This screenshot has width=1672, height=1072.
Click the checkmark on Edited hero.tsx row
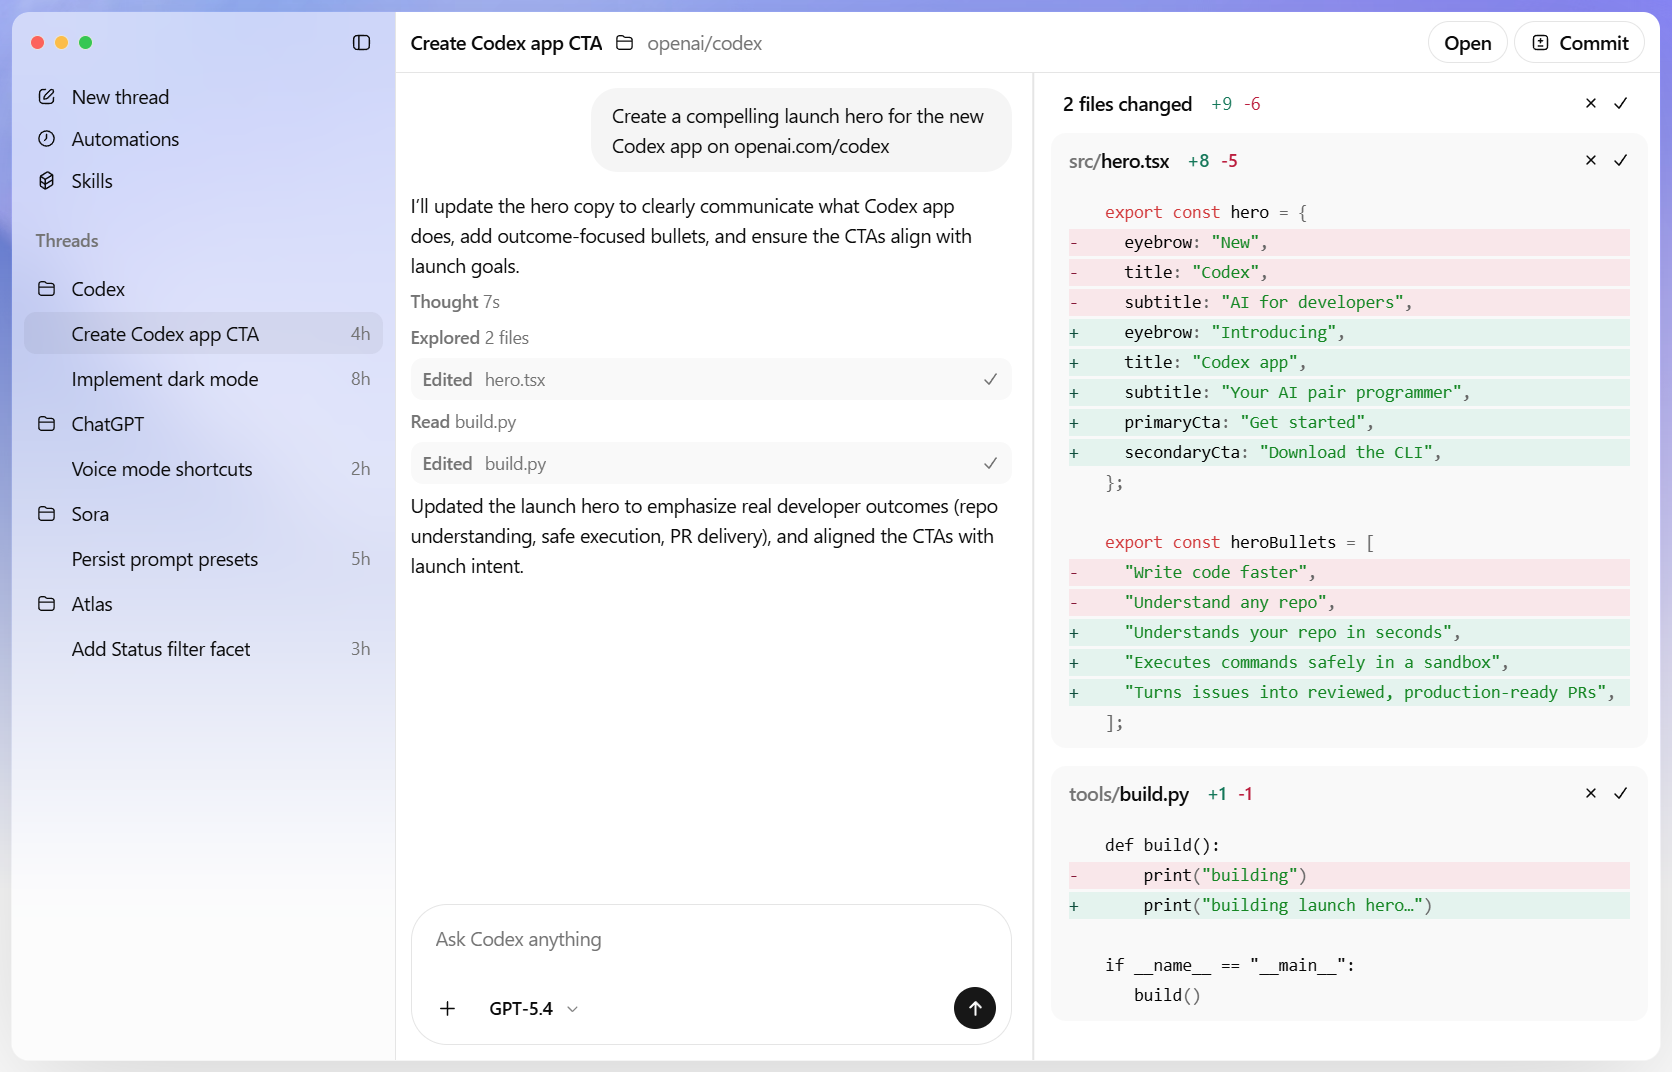tap(990, 380)
